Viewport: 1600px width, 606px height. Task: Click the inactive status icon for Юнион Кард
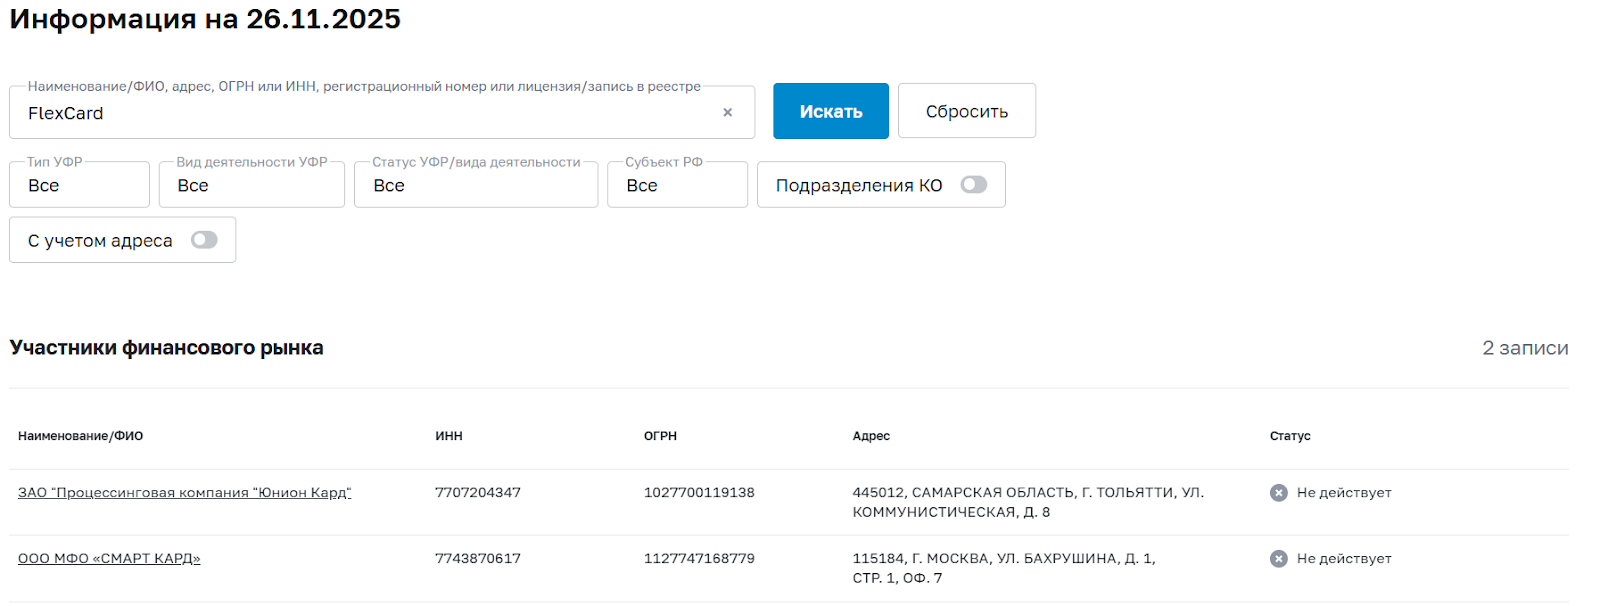click(1278, 493)
